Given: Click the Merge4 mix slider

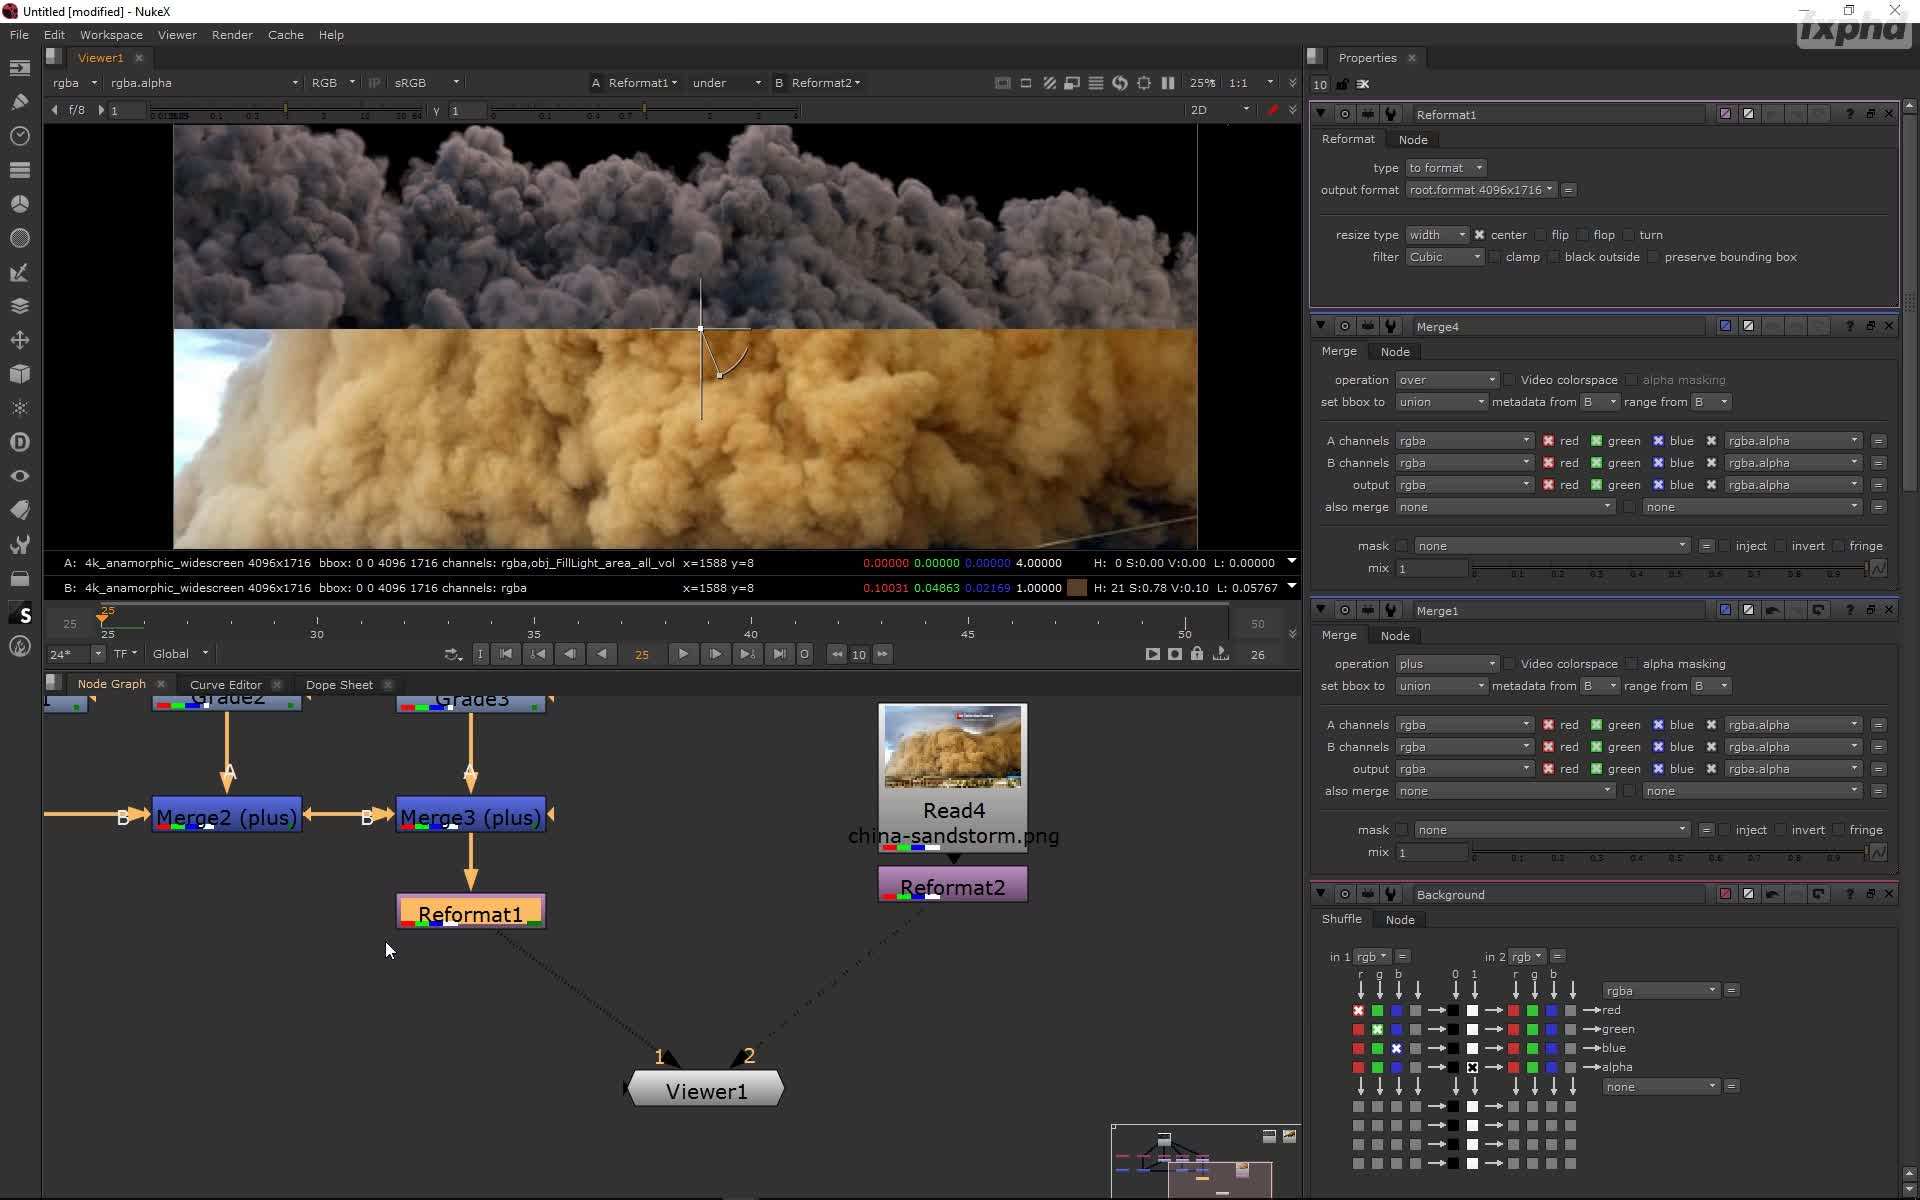Looking at the screenshot, I should pos(1670,568).
